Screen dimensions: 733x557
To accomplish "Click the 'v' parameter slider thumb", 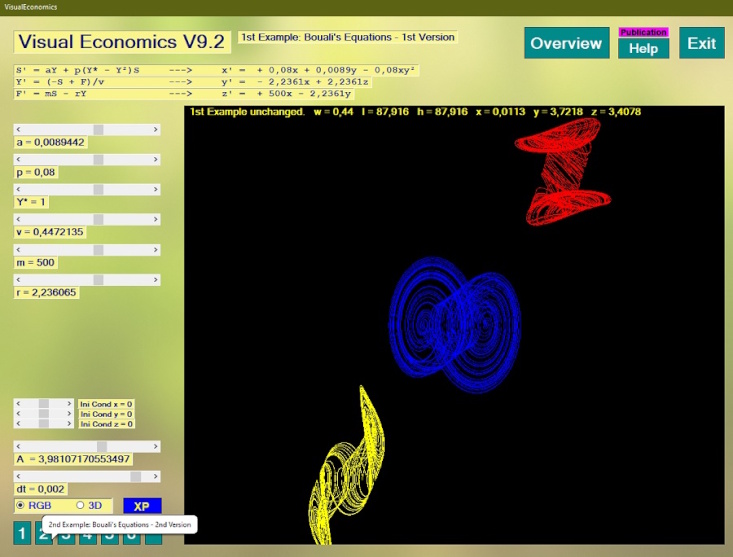I will click(x=98, y=219).
